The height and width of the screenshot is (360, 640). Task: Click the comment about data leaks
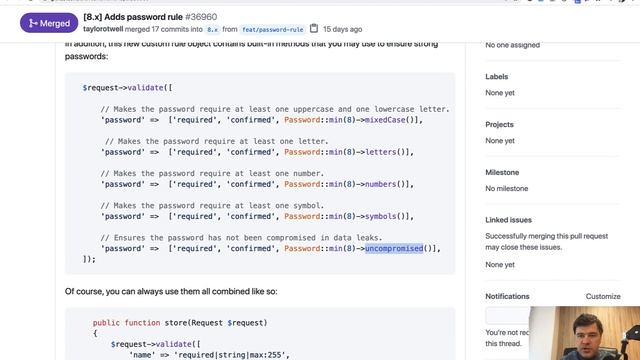pyautogui.click(x=241, y=238)
